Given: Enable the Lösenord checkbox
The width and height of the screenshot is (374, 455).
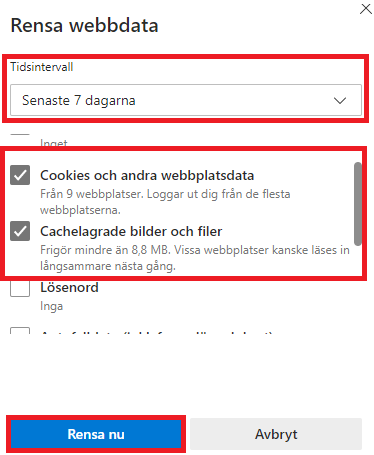Looking at the screenshot, I should pos(20,287).
